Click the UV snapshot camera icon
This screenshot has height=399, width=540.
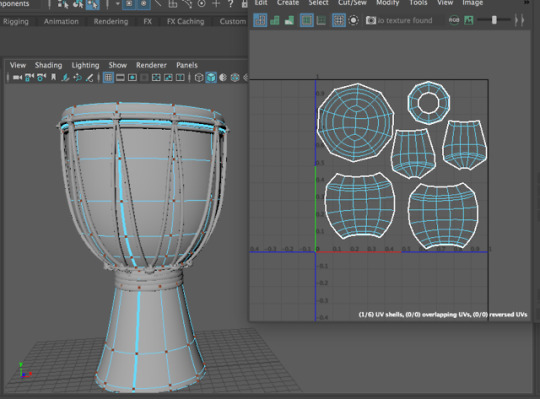coord(371,20)
